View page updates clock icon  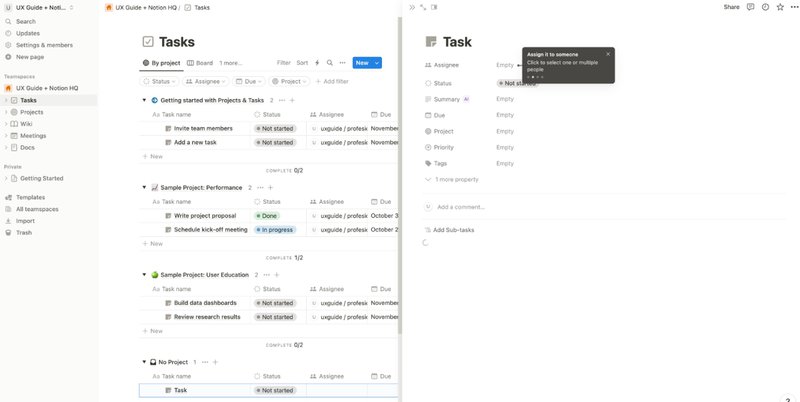pos(765,7)
